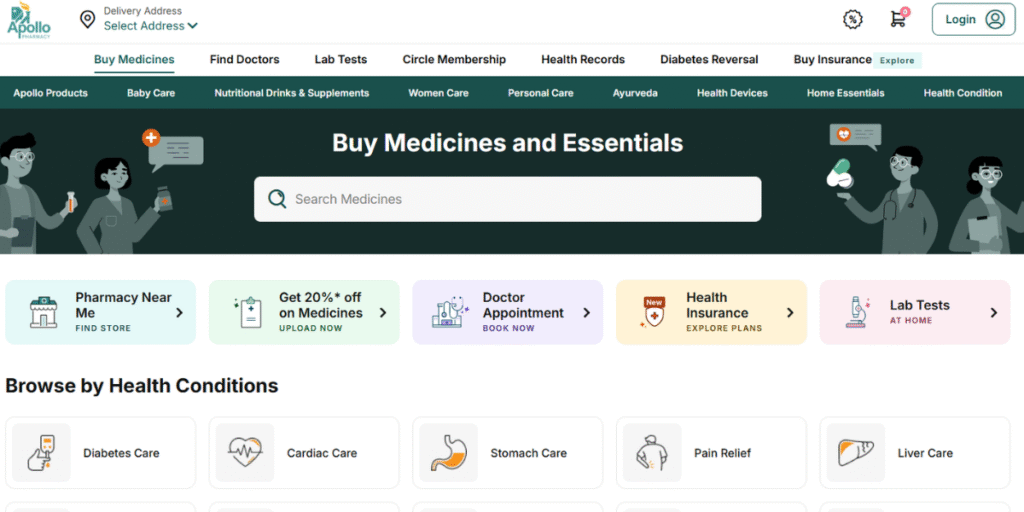The image size is (1024, 512).
Task: Click the Delivery Address label
Action: [143, 11]
